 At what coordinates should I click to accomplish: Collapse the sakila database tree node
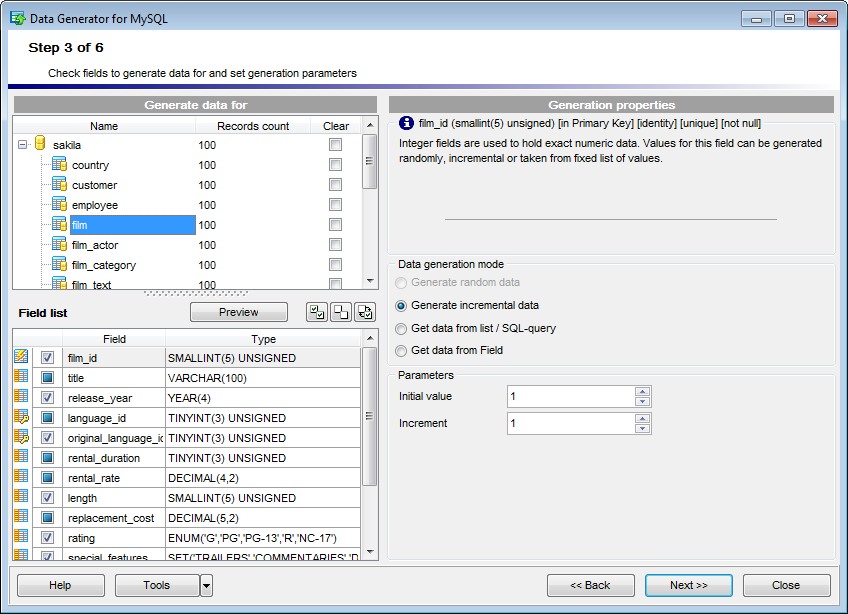(x=23, y=145)
